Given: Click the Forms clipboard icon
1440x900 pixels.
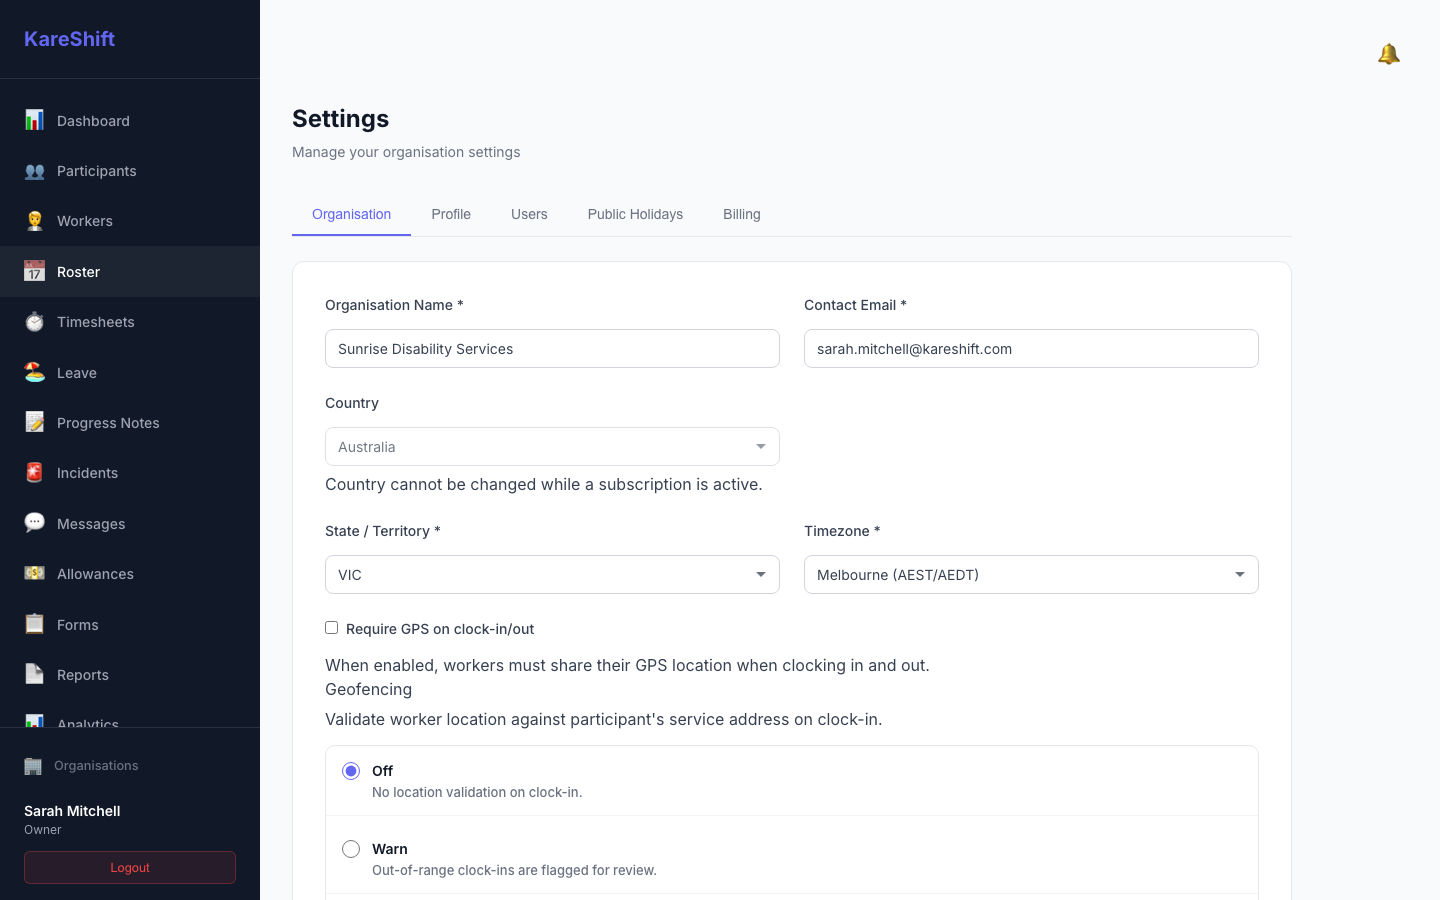Looking at the screenshot, I should (x=34, y=624).
